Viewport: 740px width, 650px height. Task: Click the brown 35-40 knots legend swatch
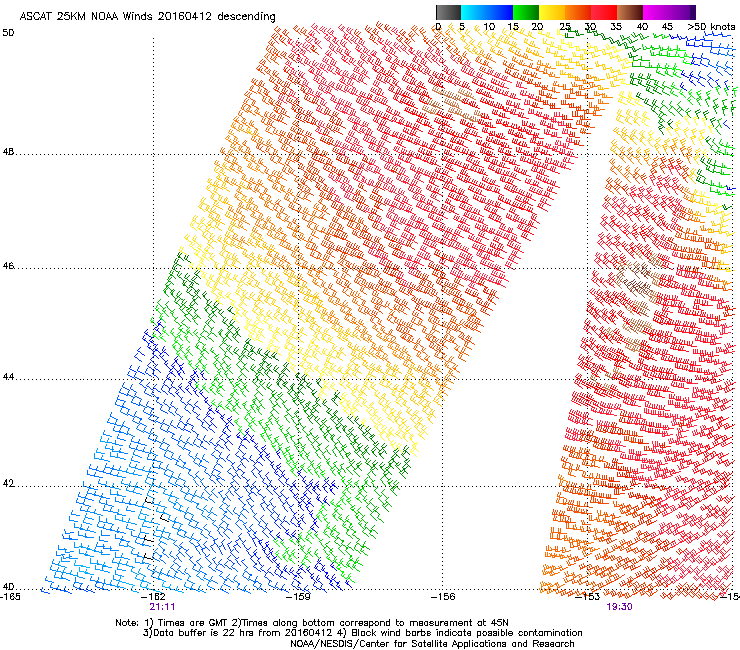pos(630,12)
